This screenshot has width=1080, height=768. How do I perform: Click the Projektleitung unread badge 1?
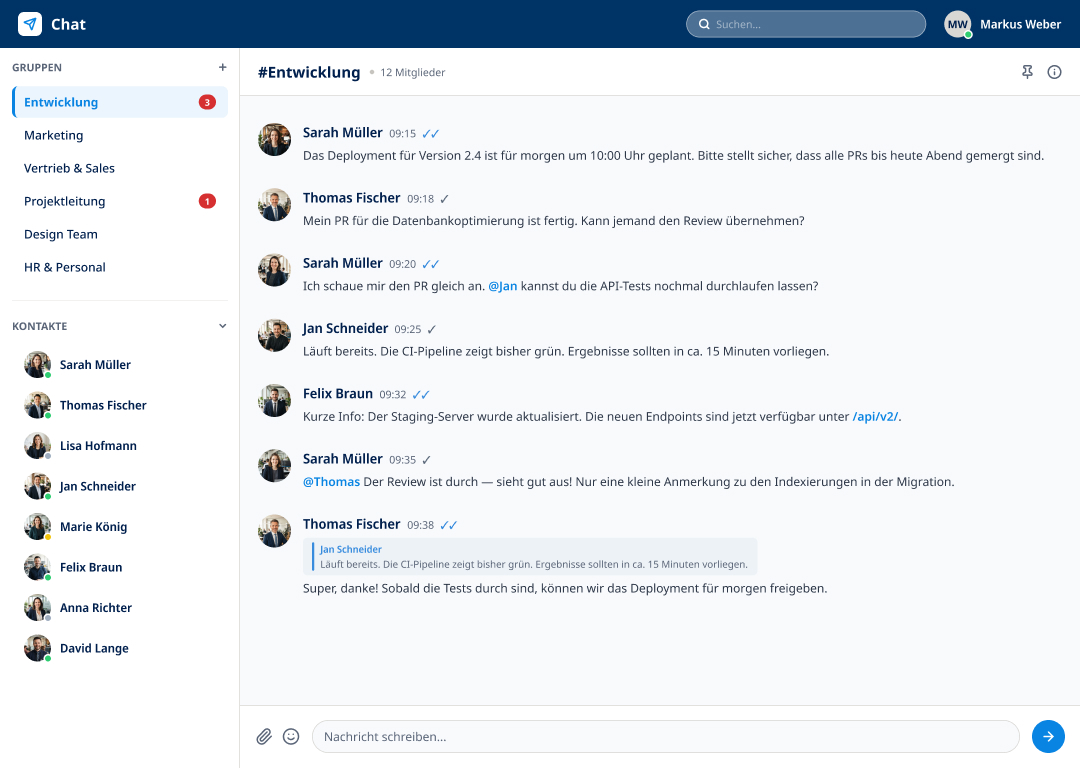[x=207, y=201]
